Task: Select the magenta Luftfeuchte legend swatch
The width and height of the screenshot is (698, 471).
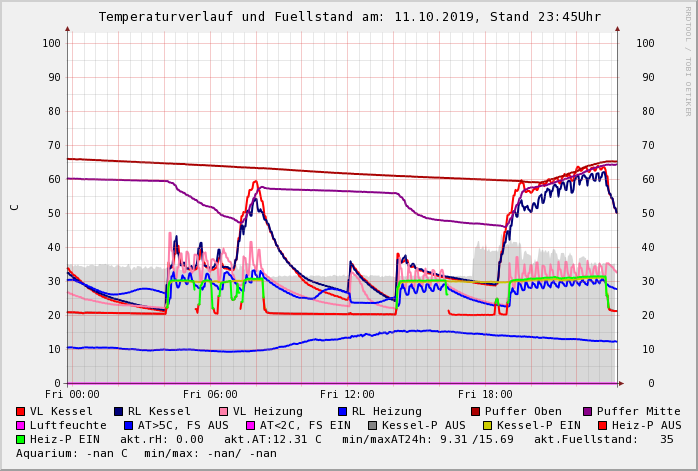Action: [21, 425]
